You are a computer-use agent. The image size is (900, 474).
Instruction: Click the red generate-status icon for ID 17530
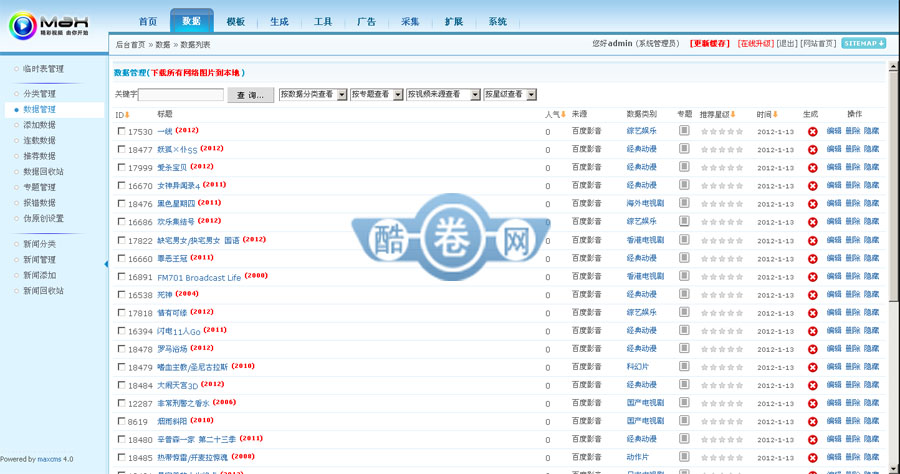(812, 131)
